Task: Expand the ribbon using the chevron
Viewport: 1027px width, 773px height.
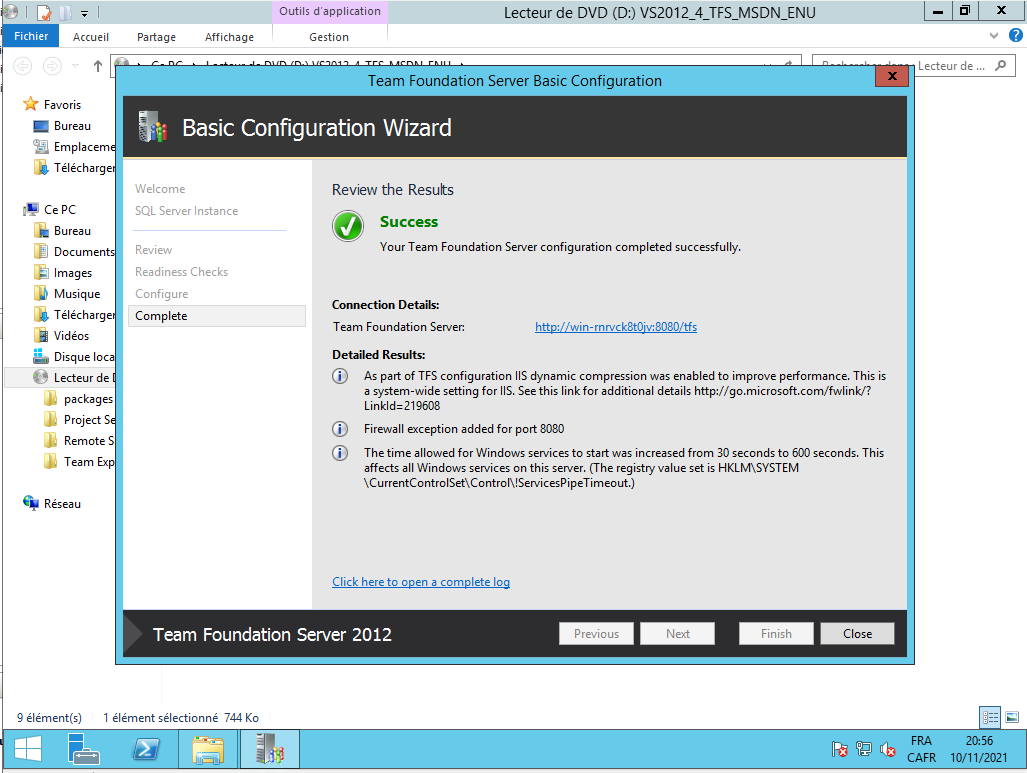Action: (x=993, y=36)
